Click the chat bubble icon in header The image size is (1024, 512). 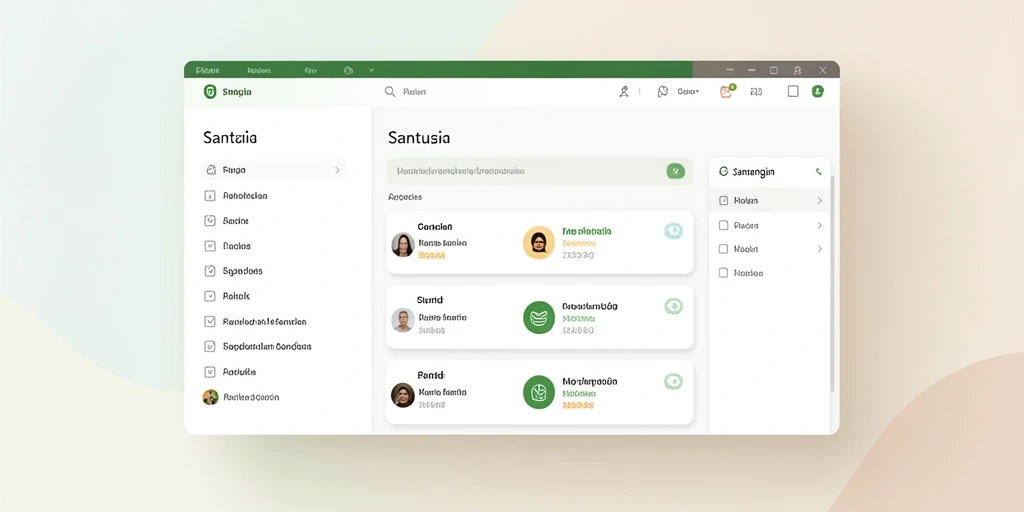coord(663,92)
